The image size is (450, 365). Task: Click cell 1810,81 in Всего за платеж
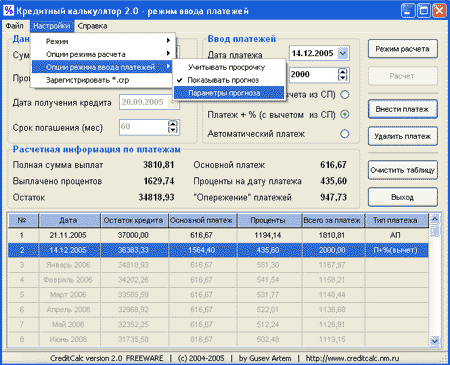click(332, 235)
